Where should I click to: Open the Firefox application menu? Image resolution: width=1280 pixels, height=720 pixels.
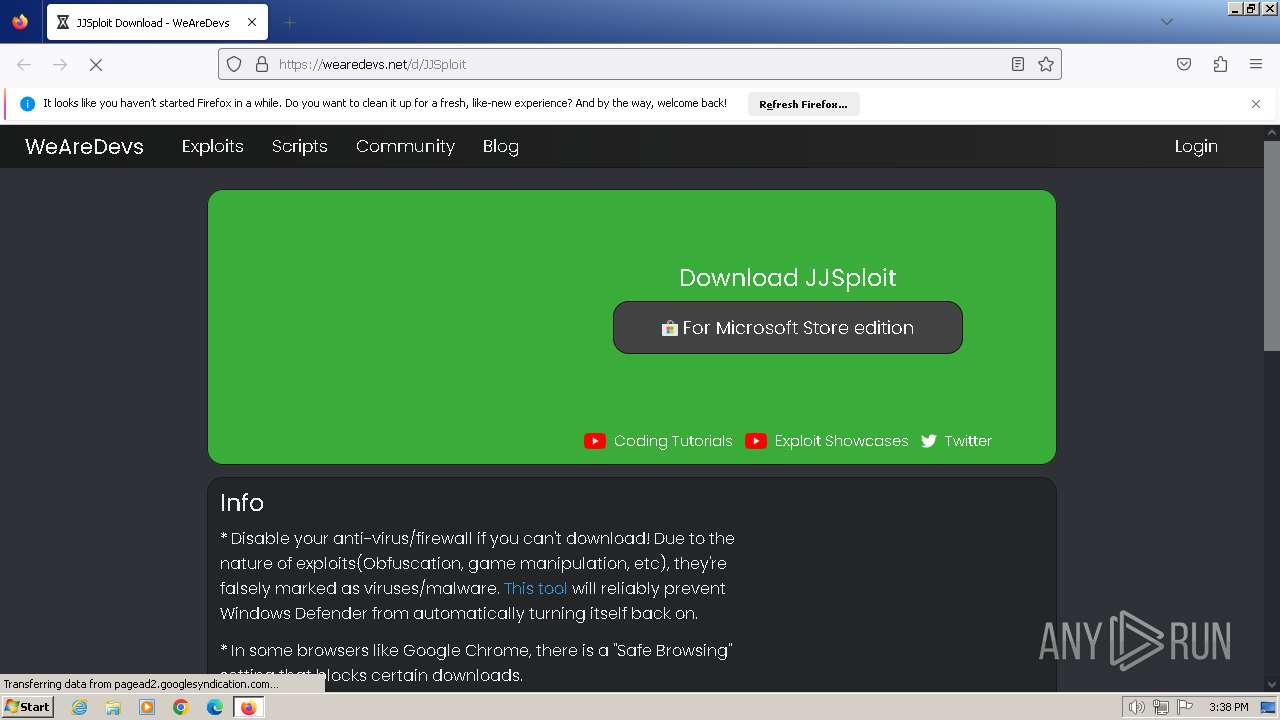[1256, 64]
